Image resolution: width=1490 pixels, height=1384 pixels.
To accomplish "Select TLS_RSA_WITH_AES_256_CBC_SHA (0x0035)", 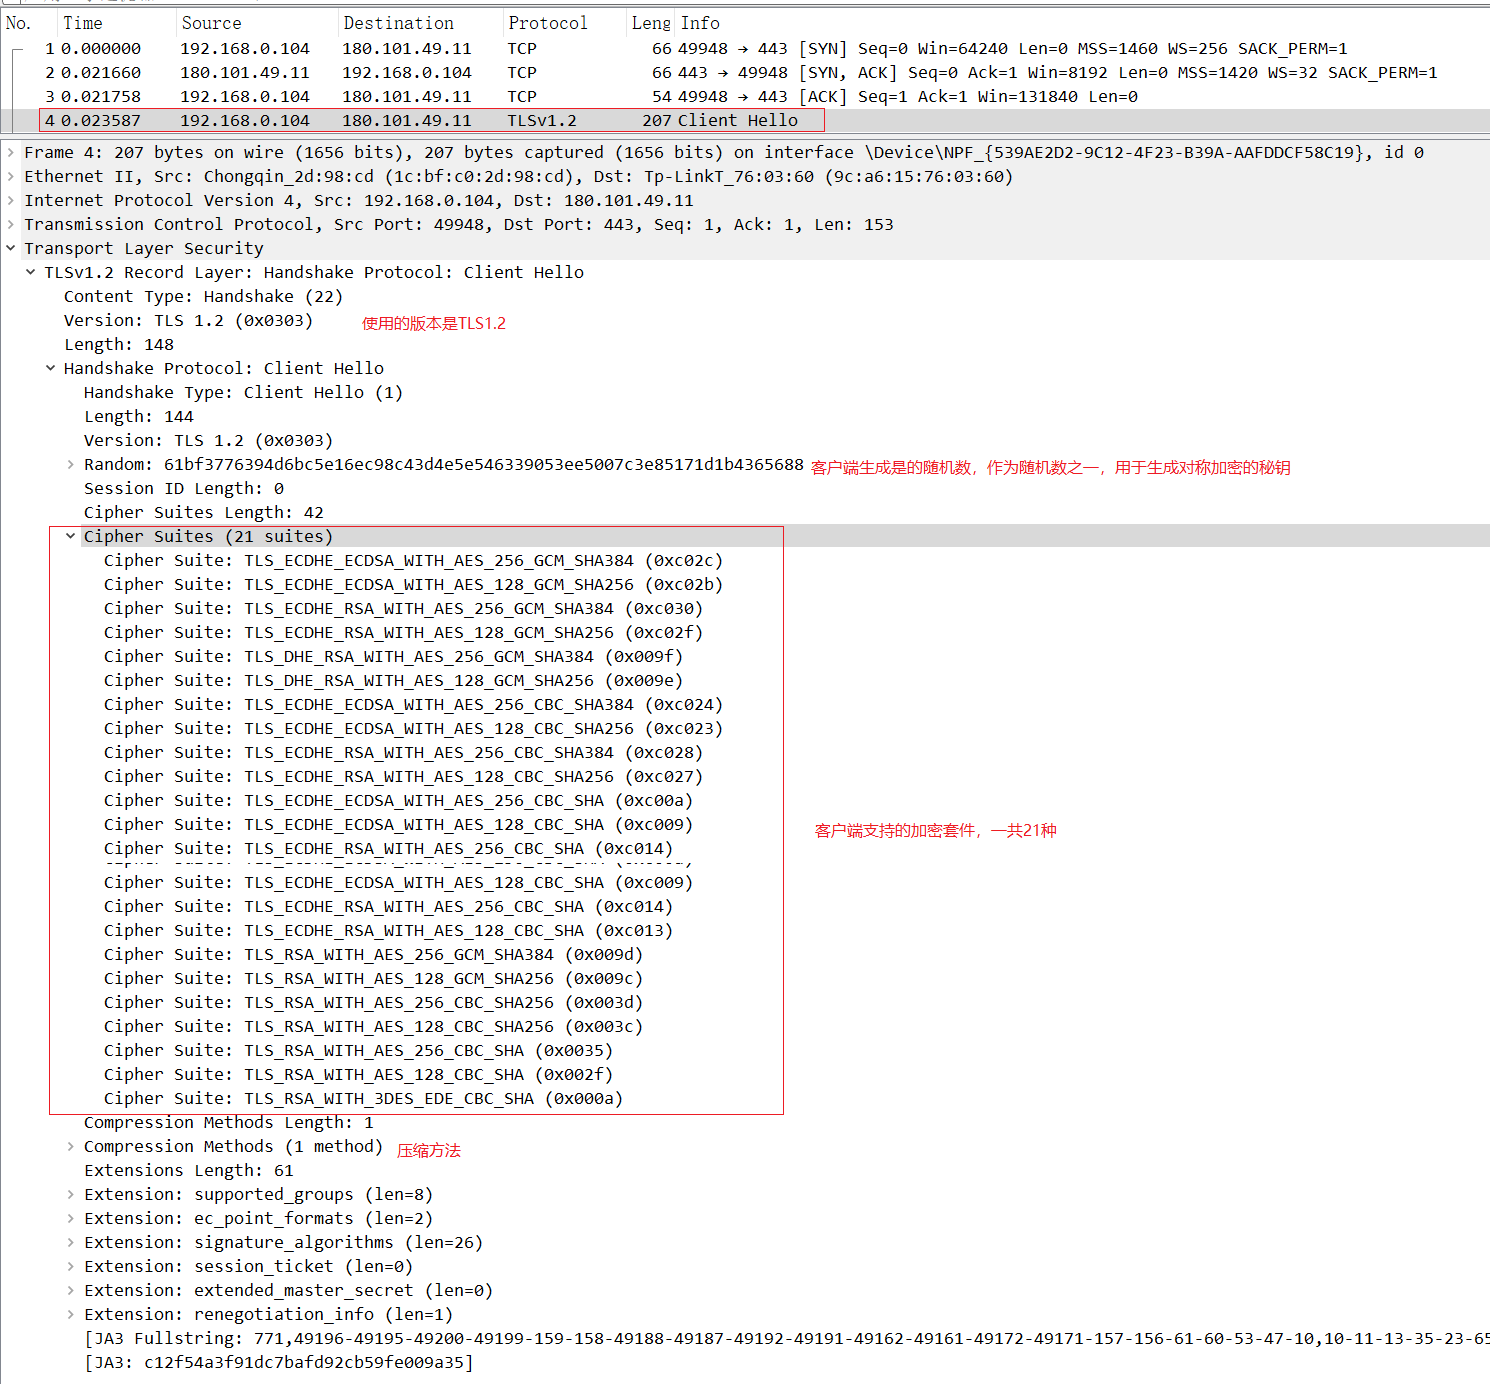I will [x=358, y=1051].
